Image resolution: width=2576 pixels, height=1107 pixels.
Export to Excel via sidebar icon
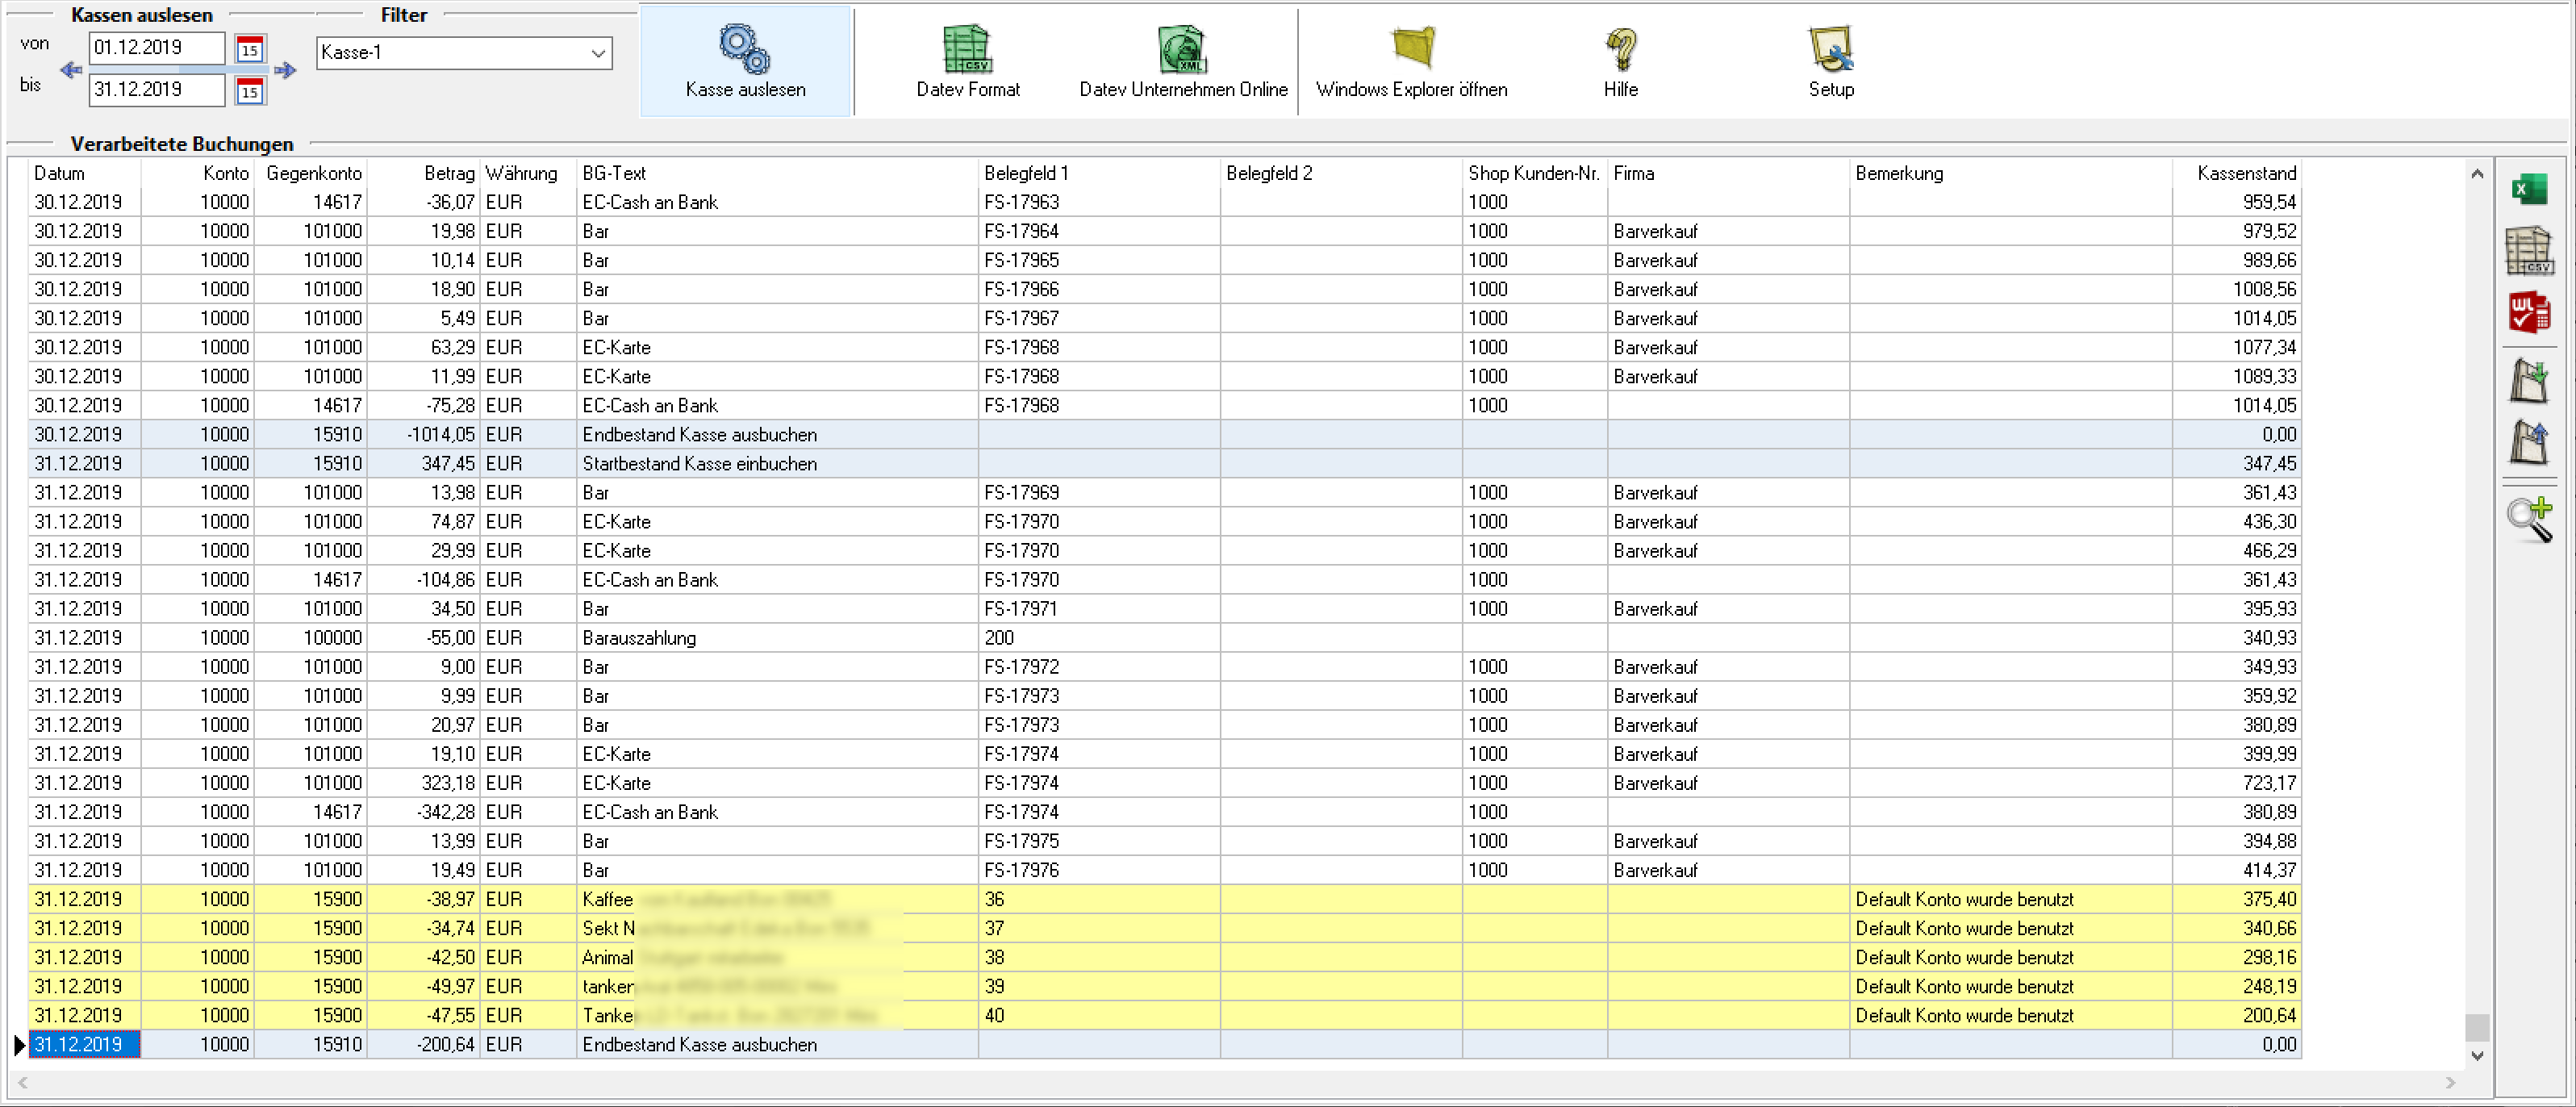pos(2529,189)
